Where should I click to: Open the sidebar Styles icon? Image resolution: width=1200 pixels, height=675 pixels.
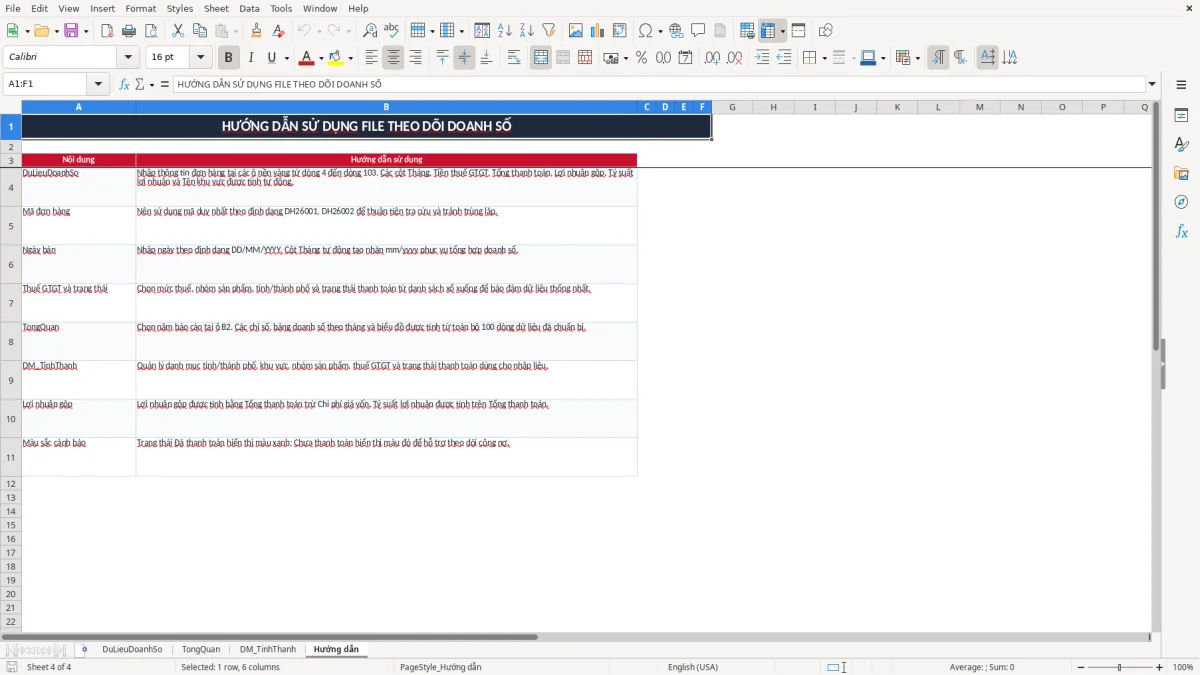pyautogui.click(x=1181, y=144)
